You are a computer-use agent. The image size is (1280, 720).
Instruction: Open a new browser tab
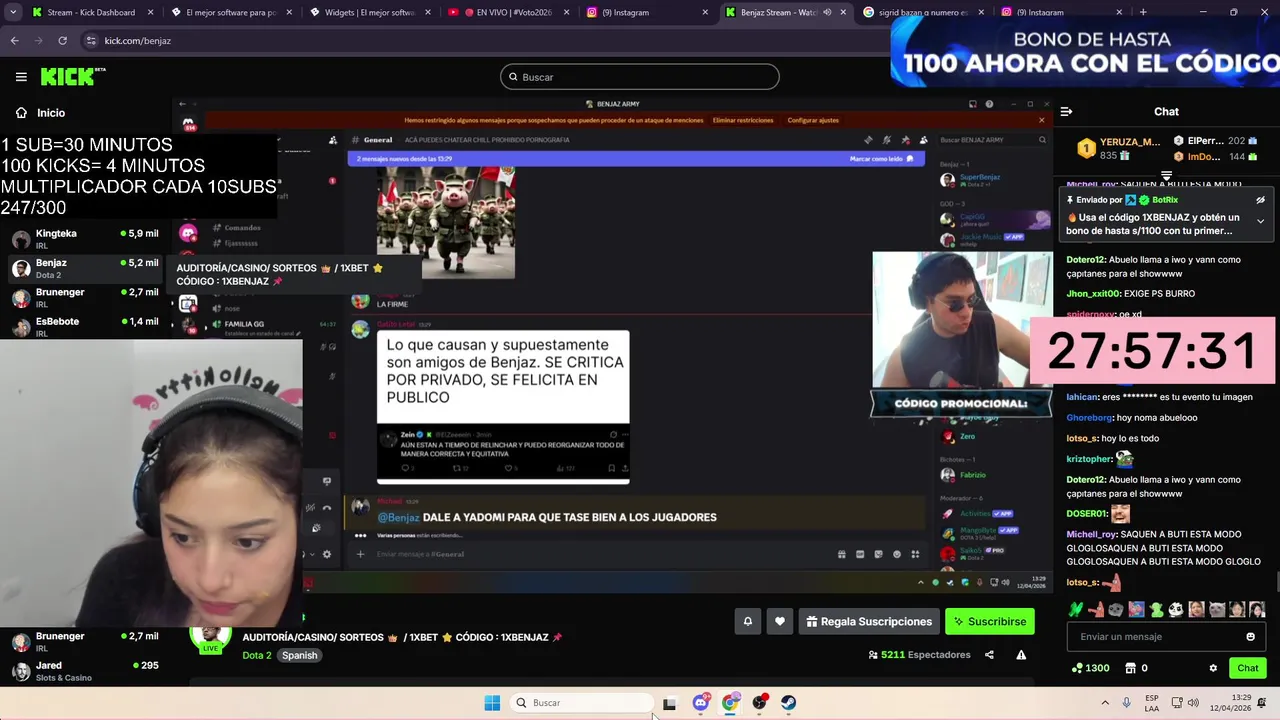tap(1143, 12)
